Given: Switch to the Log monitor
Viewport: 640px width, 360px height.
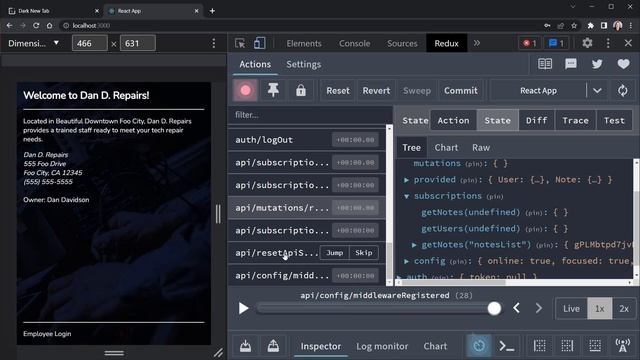Looking at the screenshot, I should pos(382,346).
